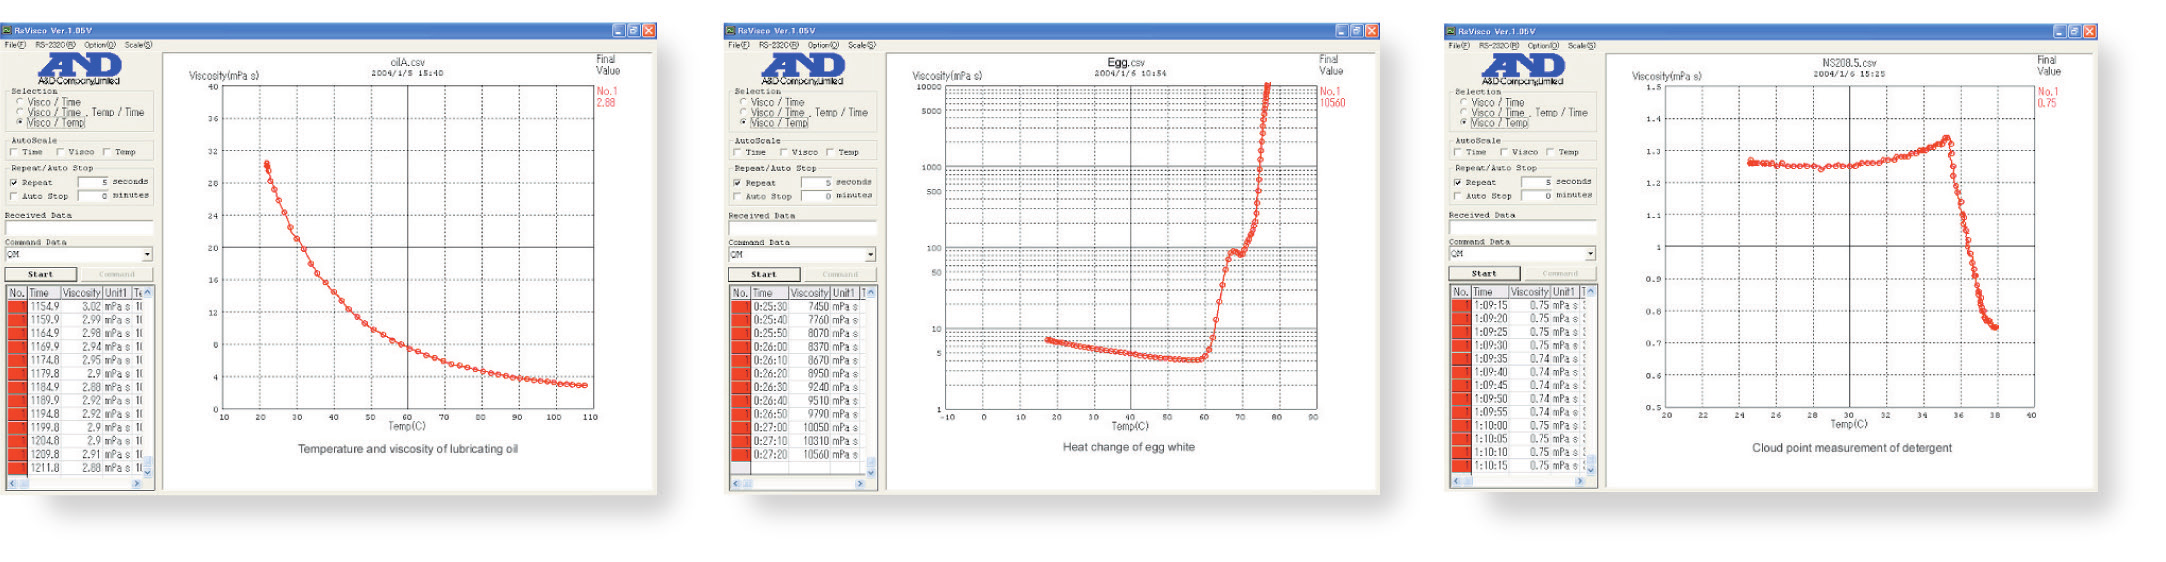
Task: Click the left scroll arrow under the oilA.csv table
Action: (12, 483)
